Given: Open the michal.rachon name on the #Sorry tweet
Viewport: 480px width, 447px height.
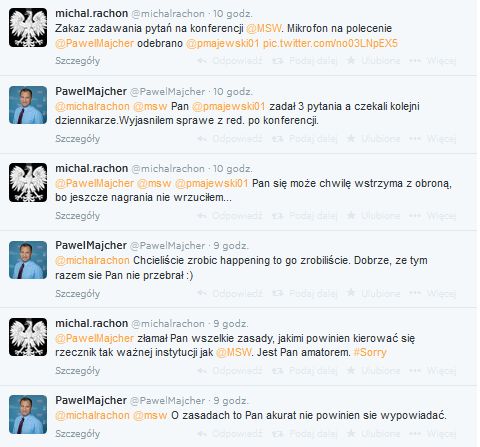Looking at the screenshot, I should click(x=92, y=323).
